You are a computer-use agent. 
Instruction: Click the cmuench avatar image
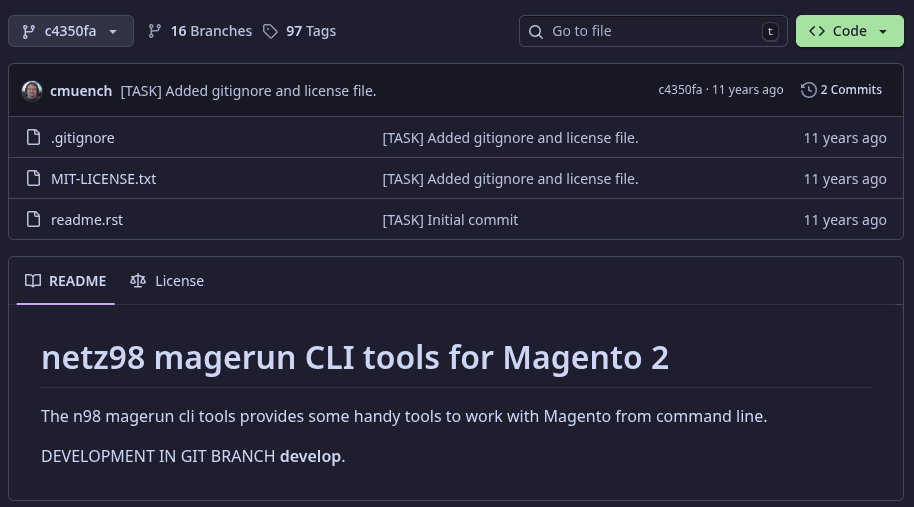coord(32,90)
